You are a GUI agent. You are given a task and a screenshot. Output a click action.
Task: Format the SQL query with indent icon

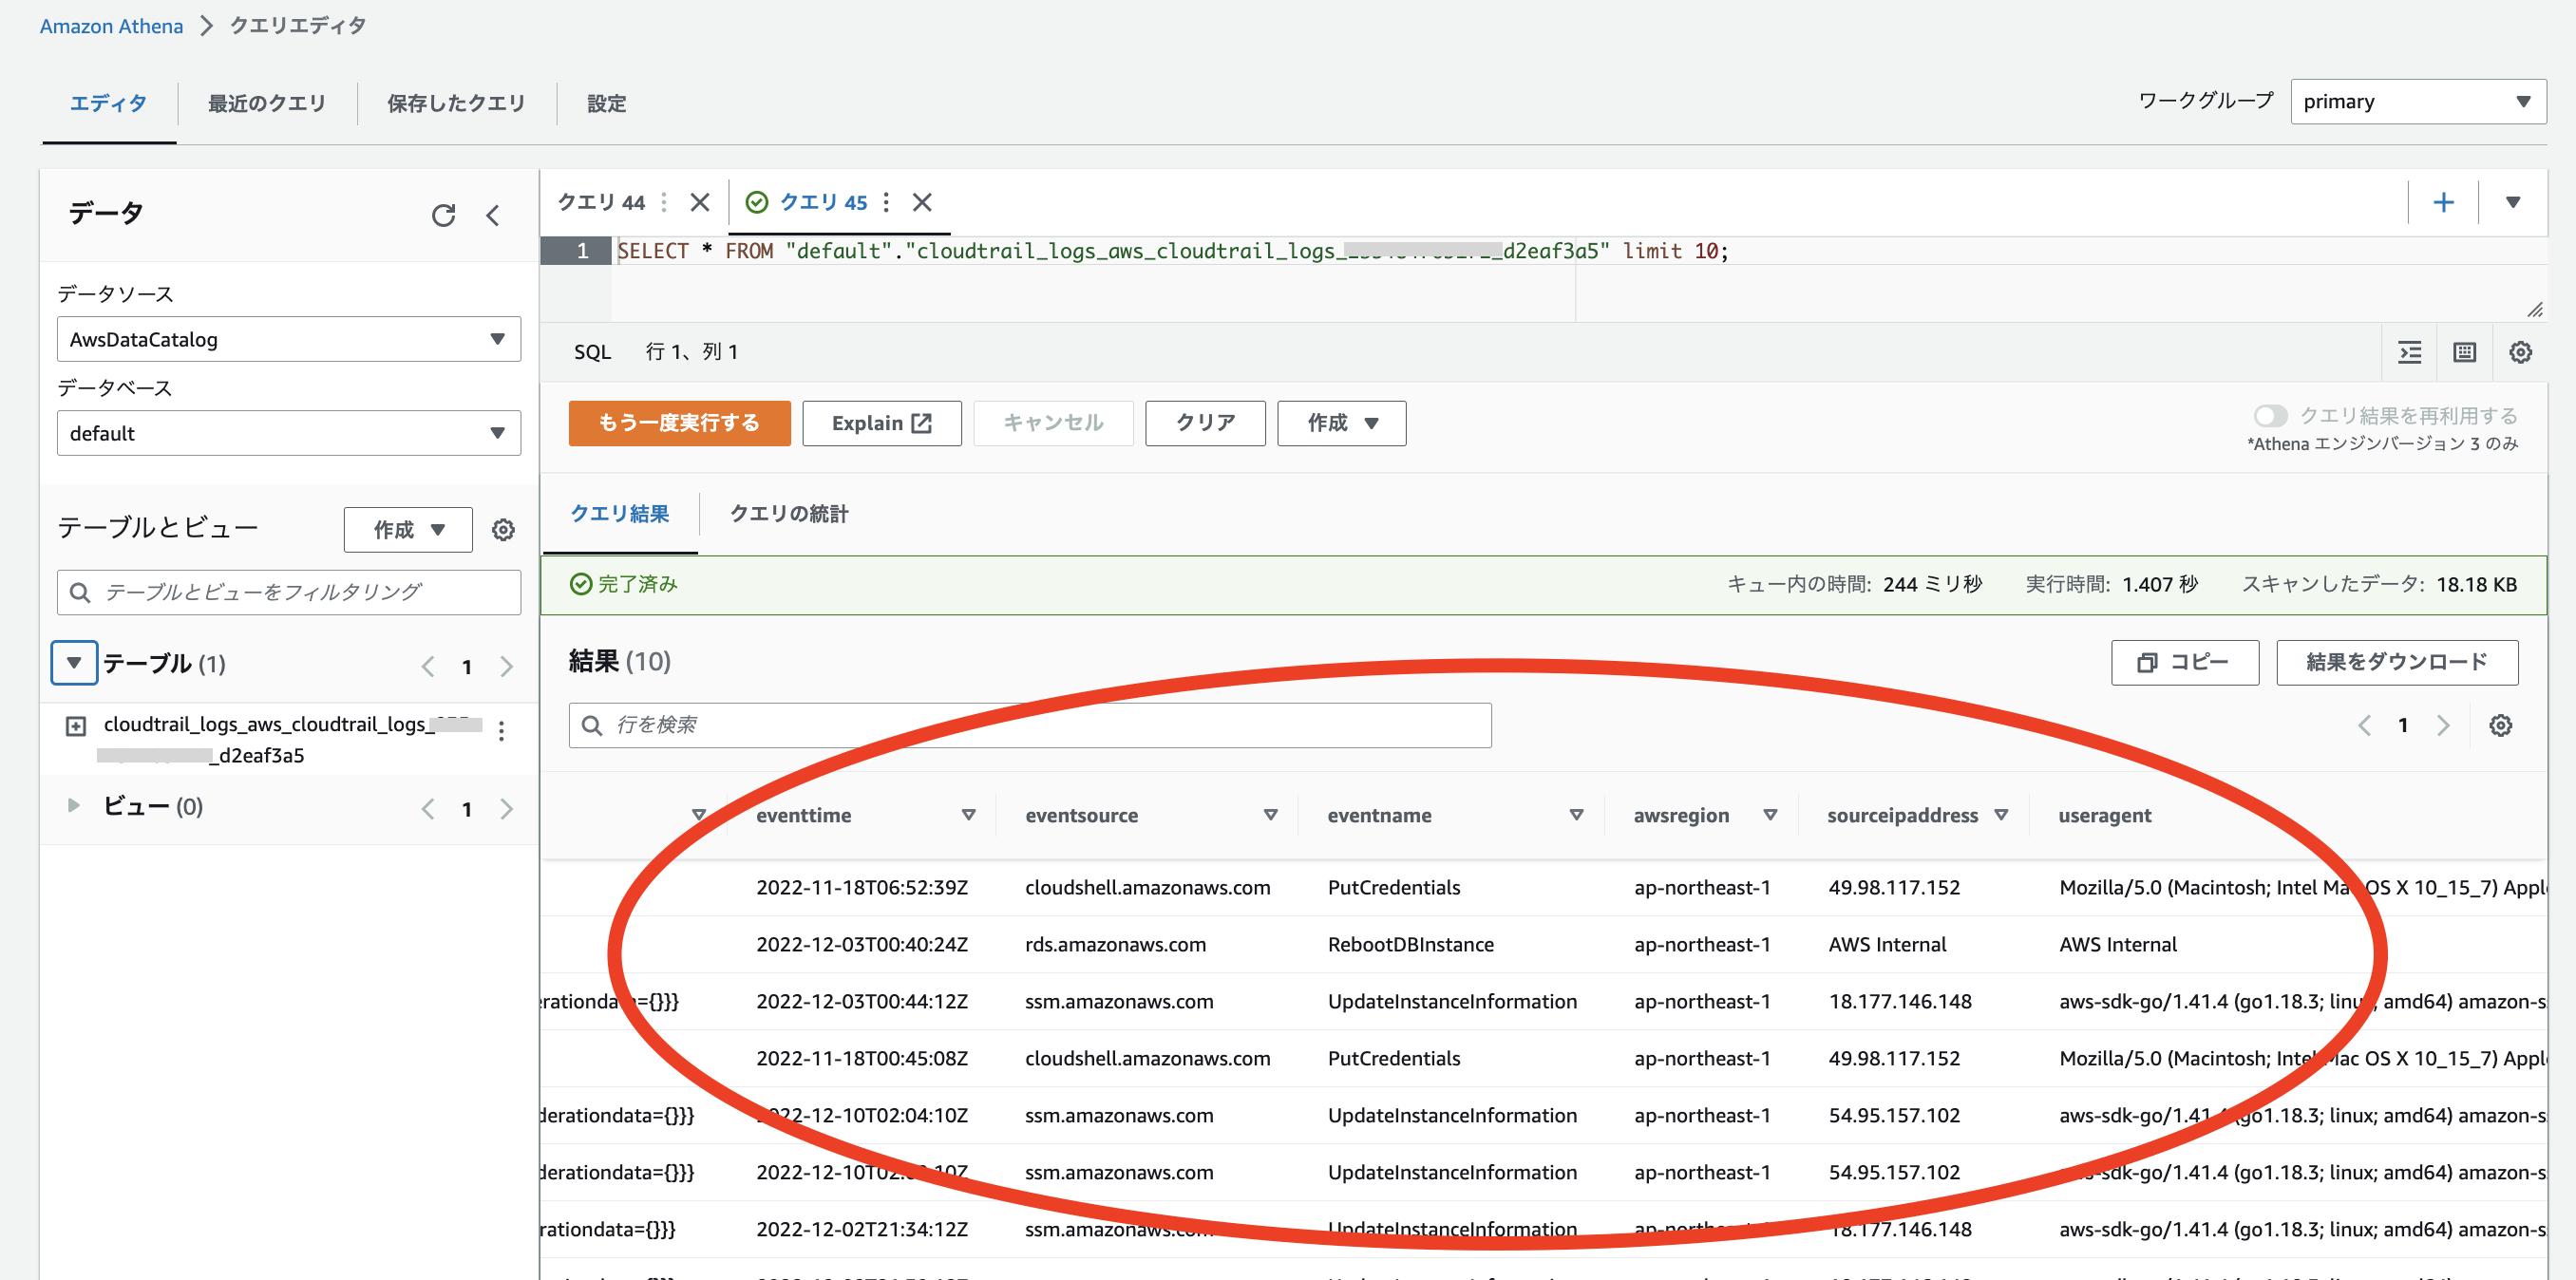tap(2410, 352)
